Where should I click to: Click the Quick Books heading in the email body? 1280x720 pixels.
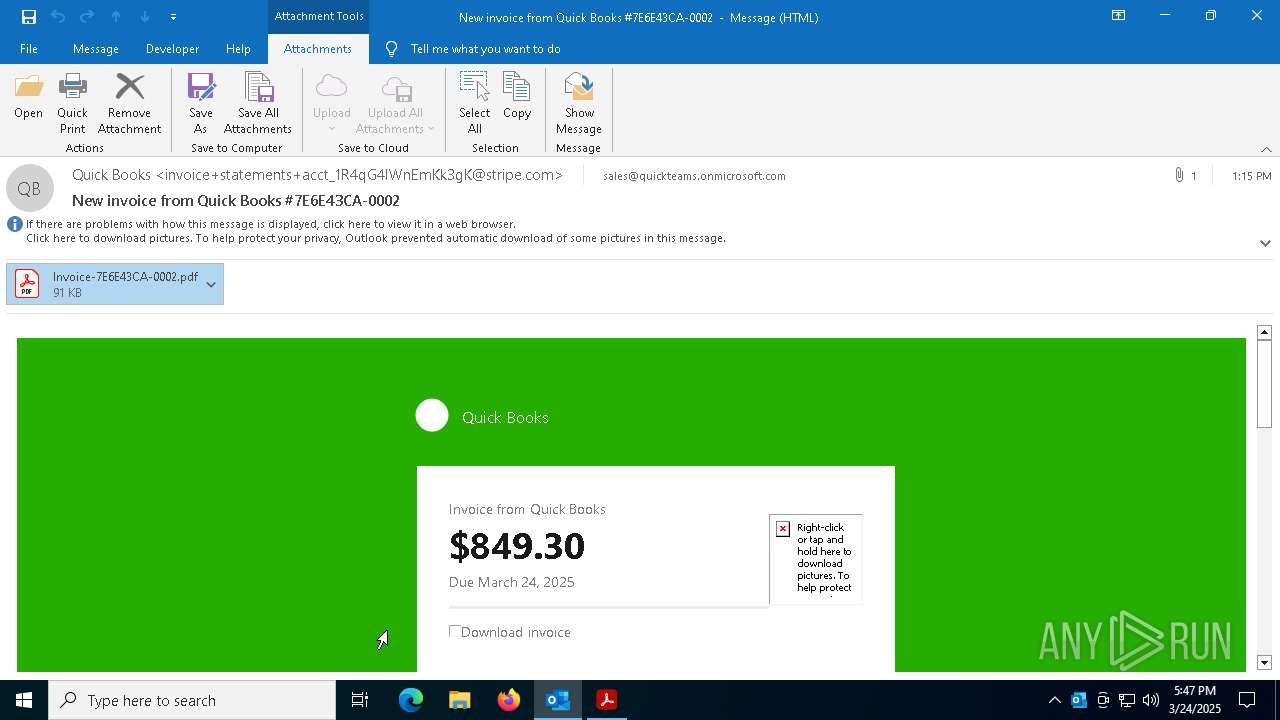tap(505, 418)
